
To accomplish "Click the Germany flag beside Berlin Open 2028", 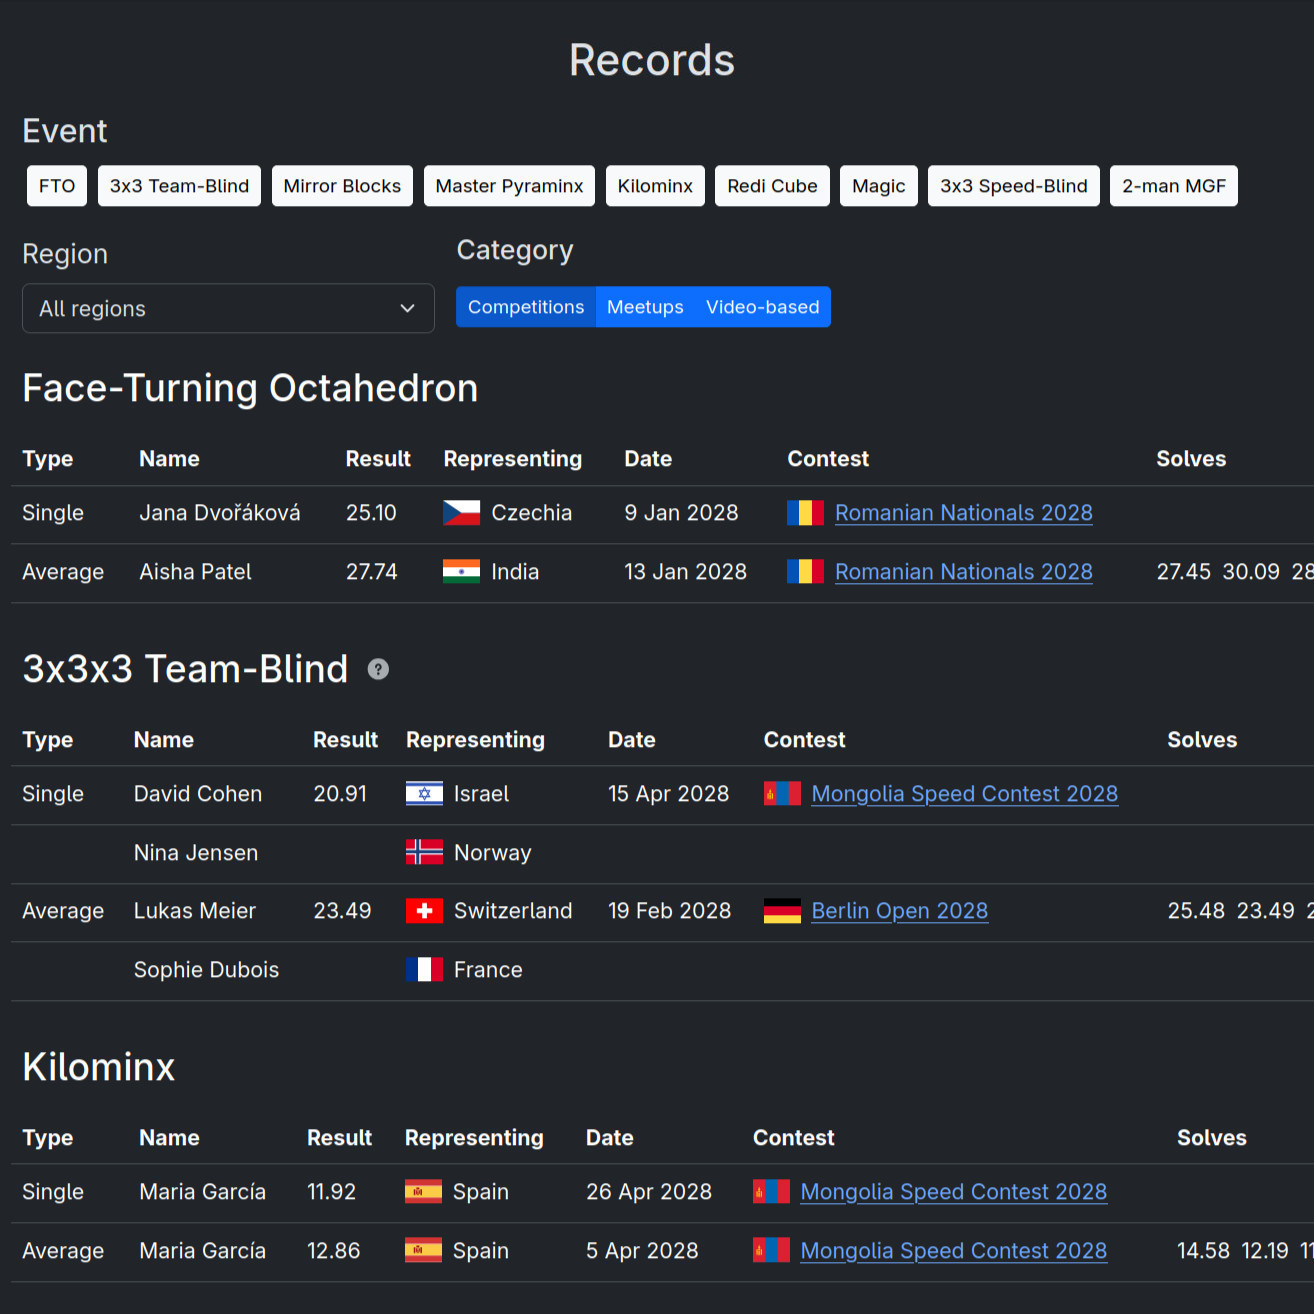I will tap(782, 911).
